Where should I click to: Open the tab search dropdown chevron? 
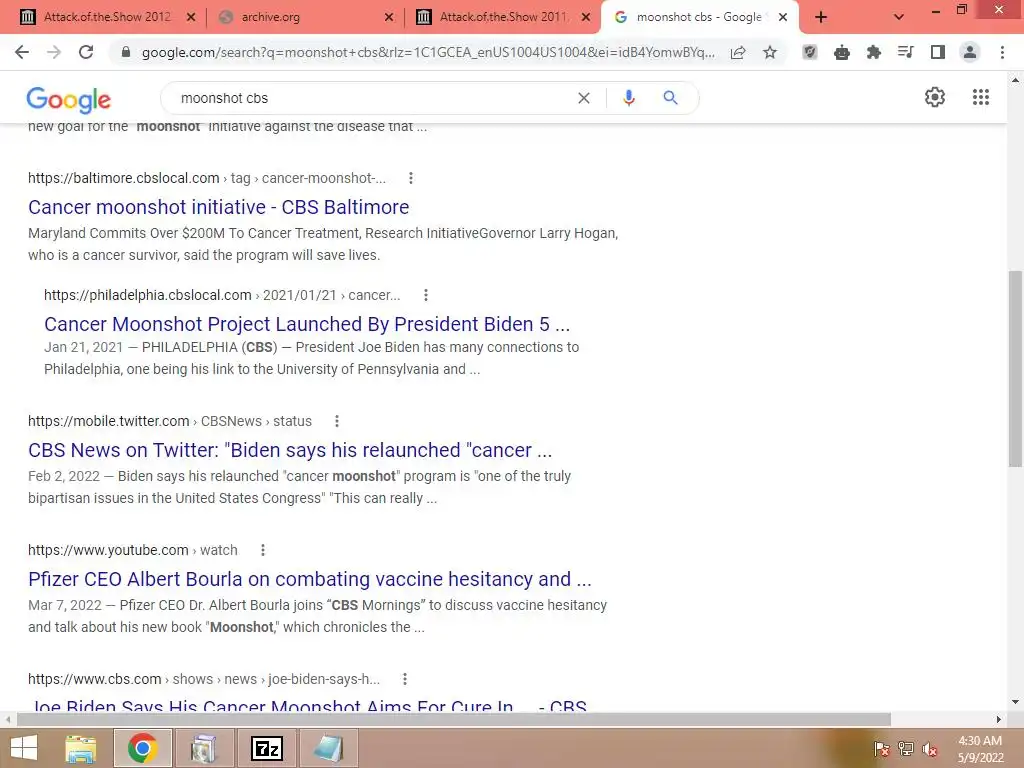click(x=899, y=18)
